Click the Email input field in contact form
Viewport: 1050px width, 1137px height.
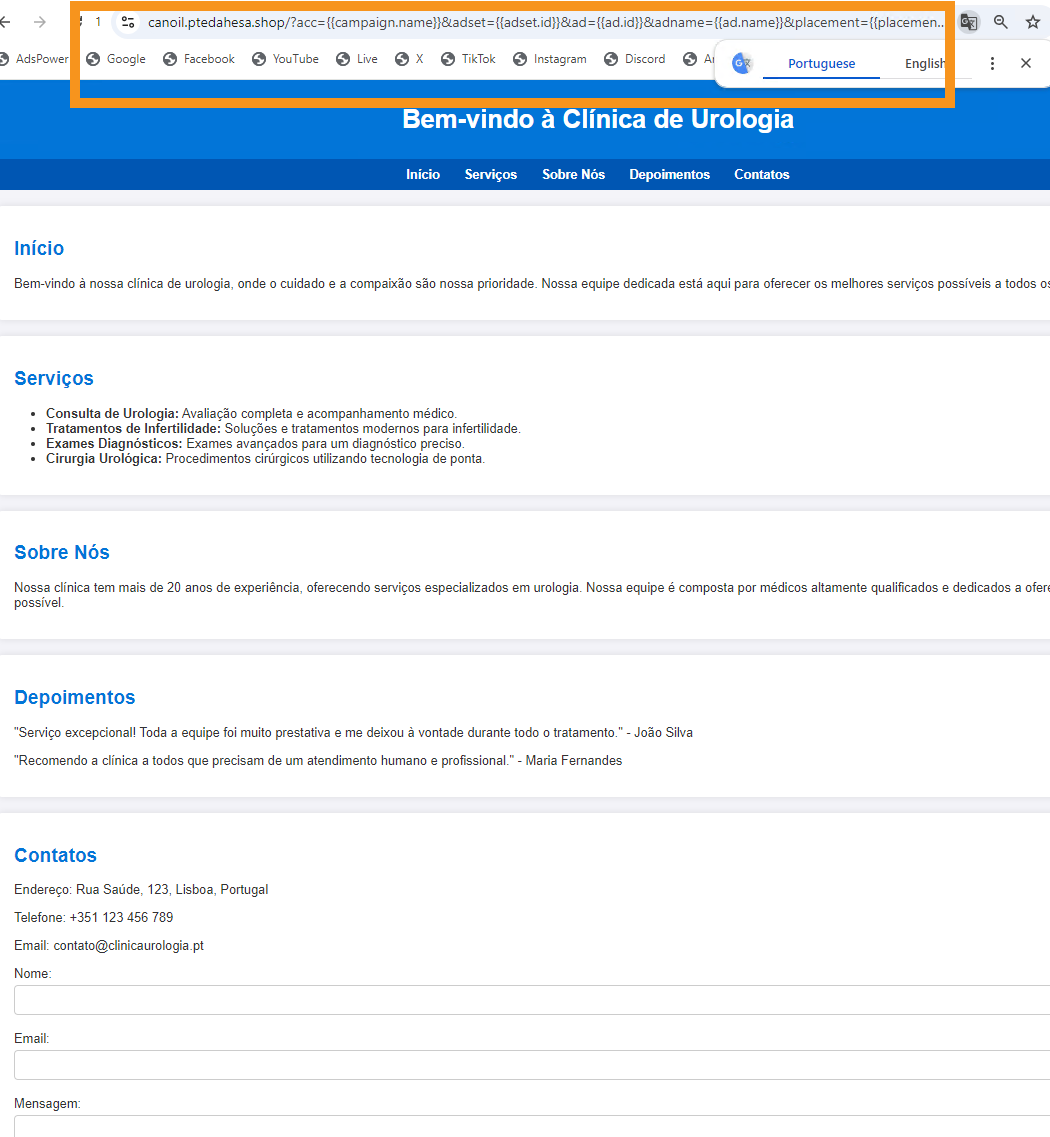click(x=532, y=1065)
